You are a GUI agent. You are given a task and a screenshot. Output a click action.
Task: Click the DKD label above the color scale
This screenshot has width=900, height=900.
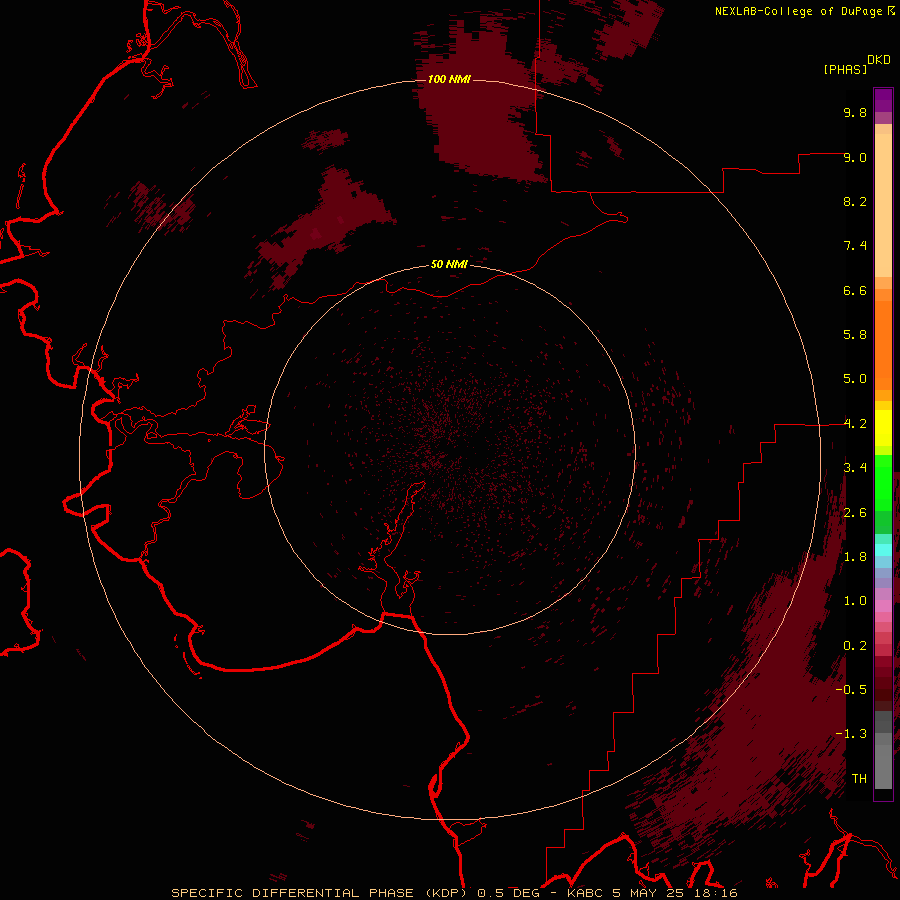(x=879, y=59)
